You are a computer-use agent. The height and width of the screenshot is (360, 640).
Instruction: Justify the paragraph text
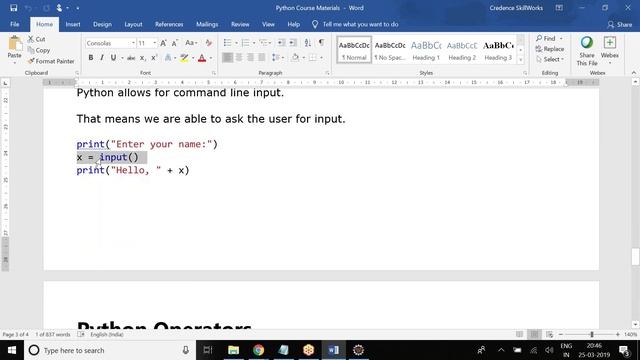pyautogui.click(x=262, y=58)
